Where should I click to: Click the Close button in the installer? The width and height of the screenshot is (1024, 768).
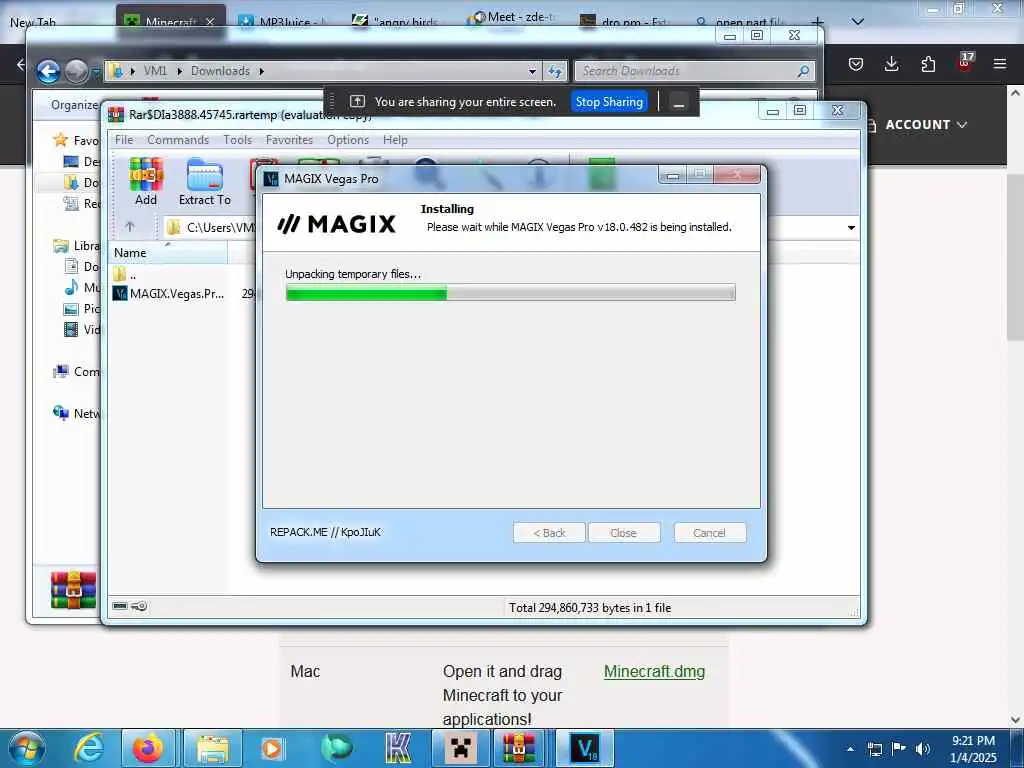(x=624, y=533)
